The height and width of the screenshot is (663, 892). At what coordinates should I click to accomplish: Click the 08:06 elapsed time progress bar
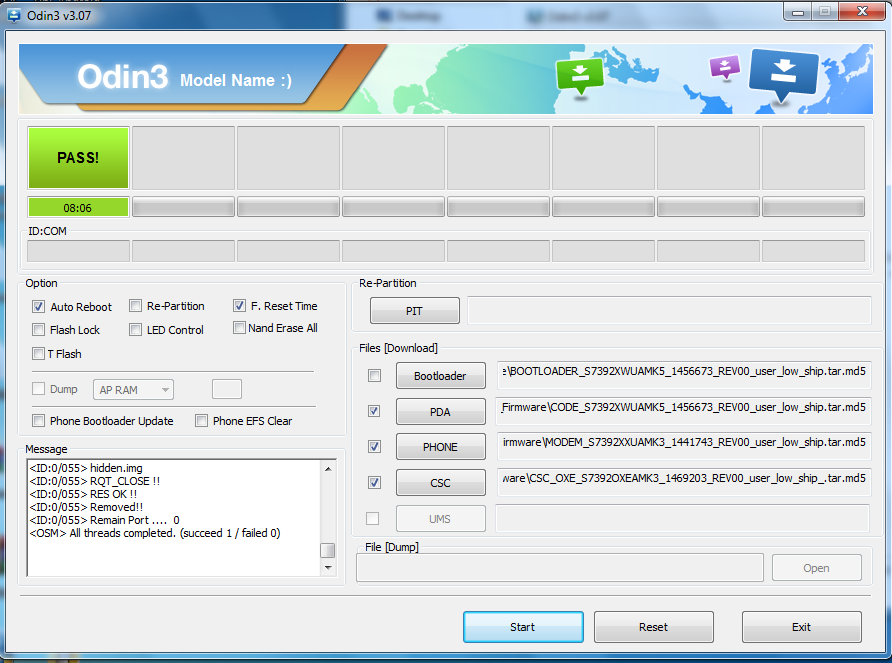(79, 208)
